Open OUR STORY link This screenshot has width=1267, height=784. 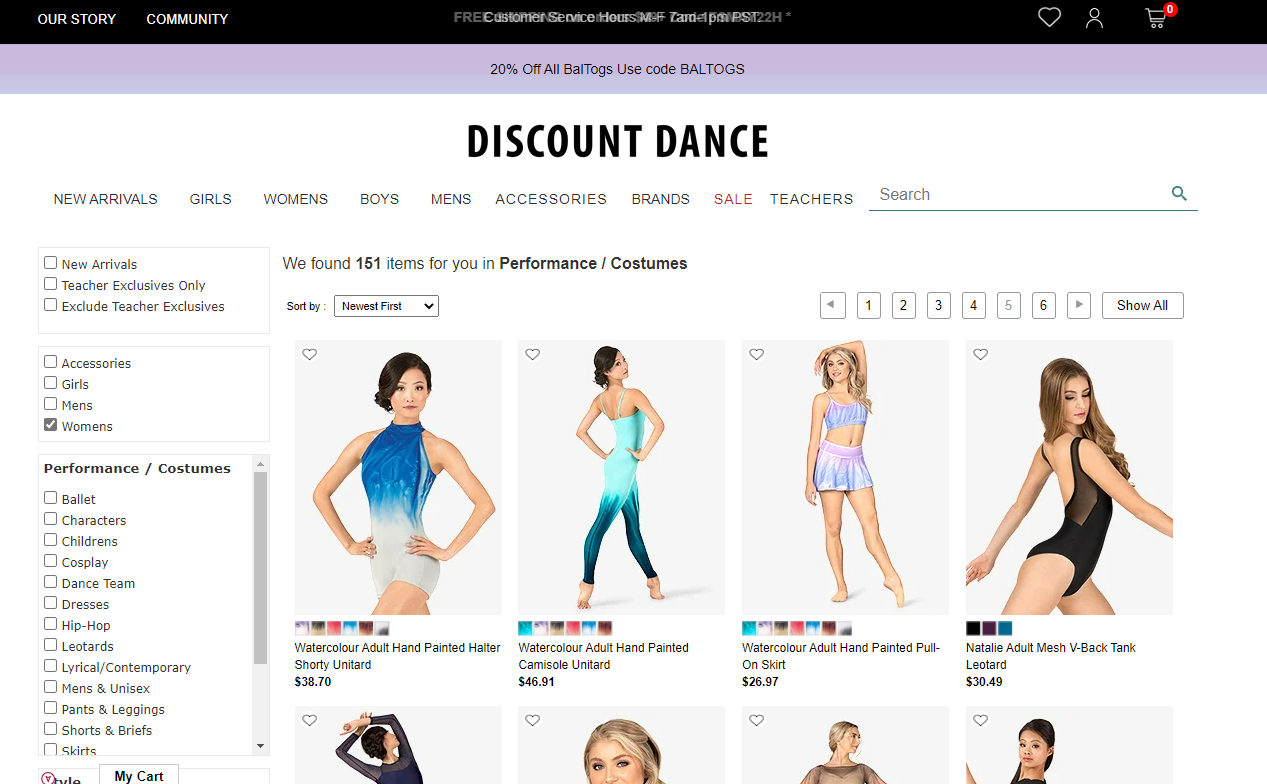tap(77, 19)
